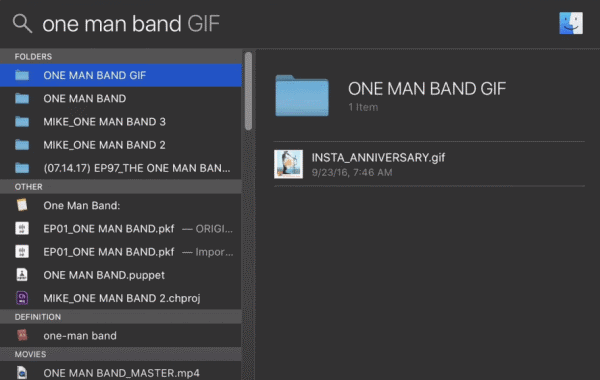Choose MIKE_ONE MAN BAND 2 folder result

coord(121,145)
